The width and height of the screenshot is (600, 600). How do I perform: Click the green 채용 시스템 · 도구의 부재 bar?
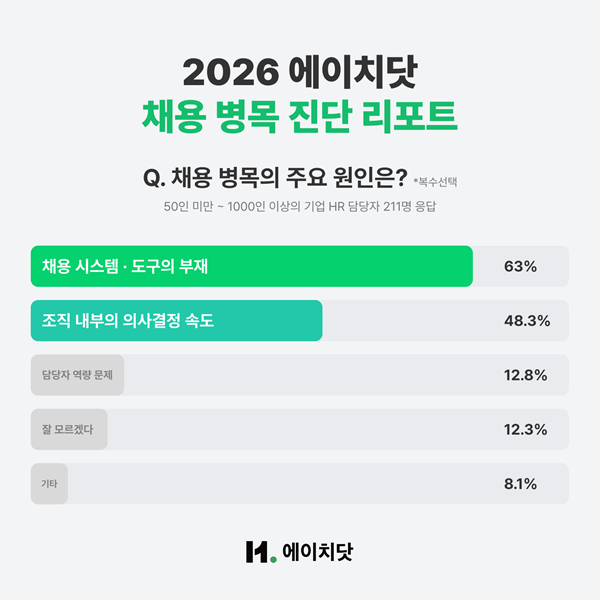point(251,267)
